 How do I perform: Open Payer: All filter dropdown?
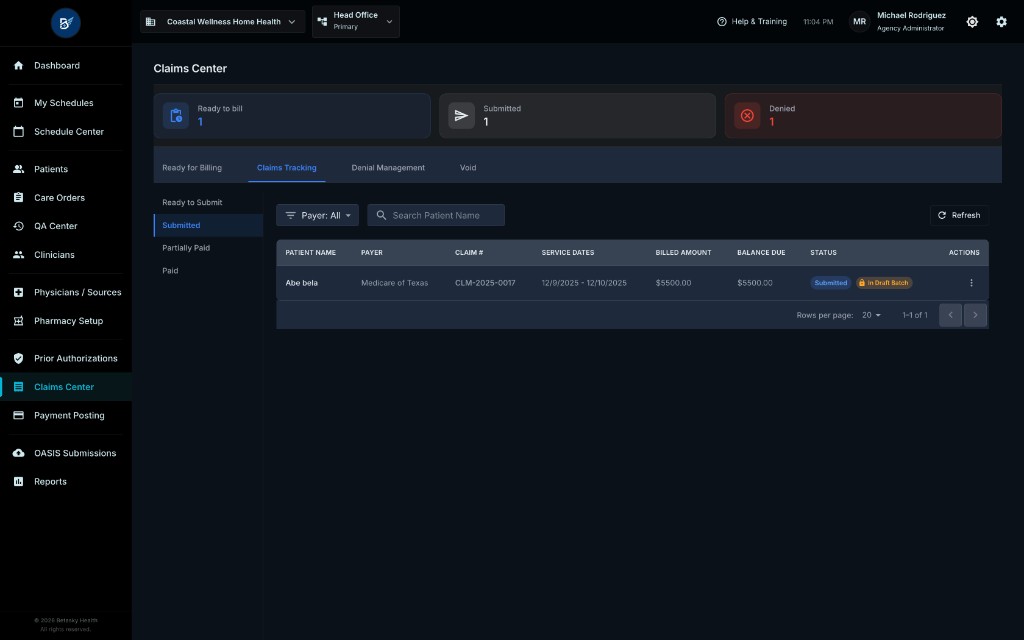click(317, 215)
